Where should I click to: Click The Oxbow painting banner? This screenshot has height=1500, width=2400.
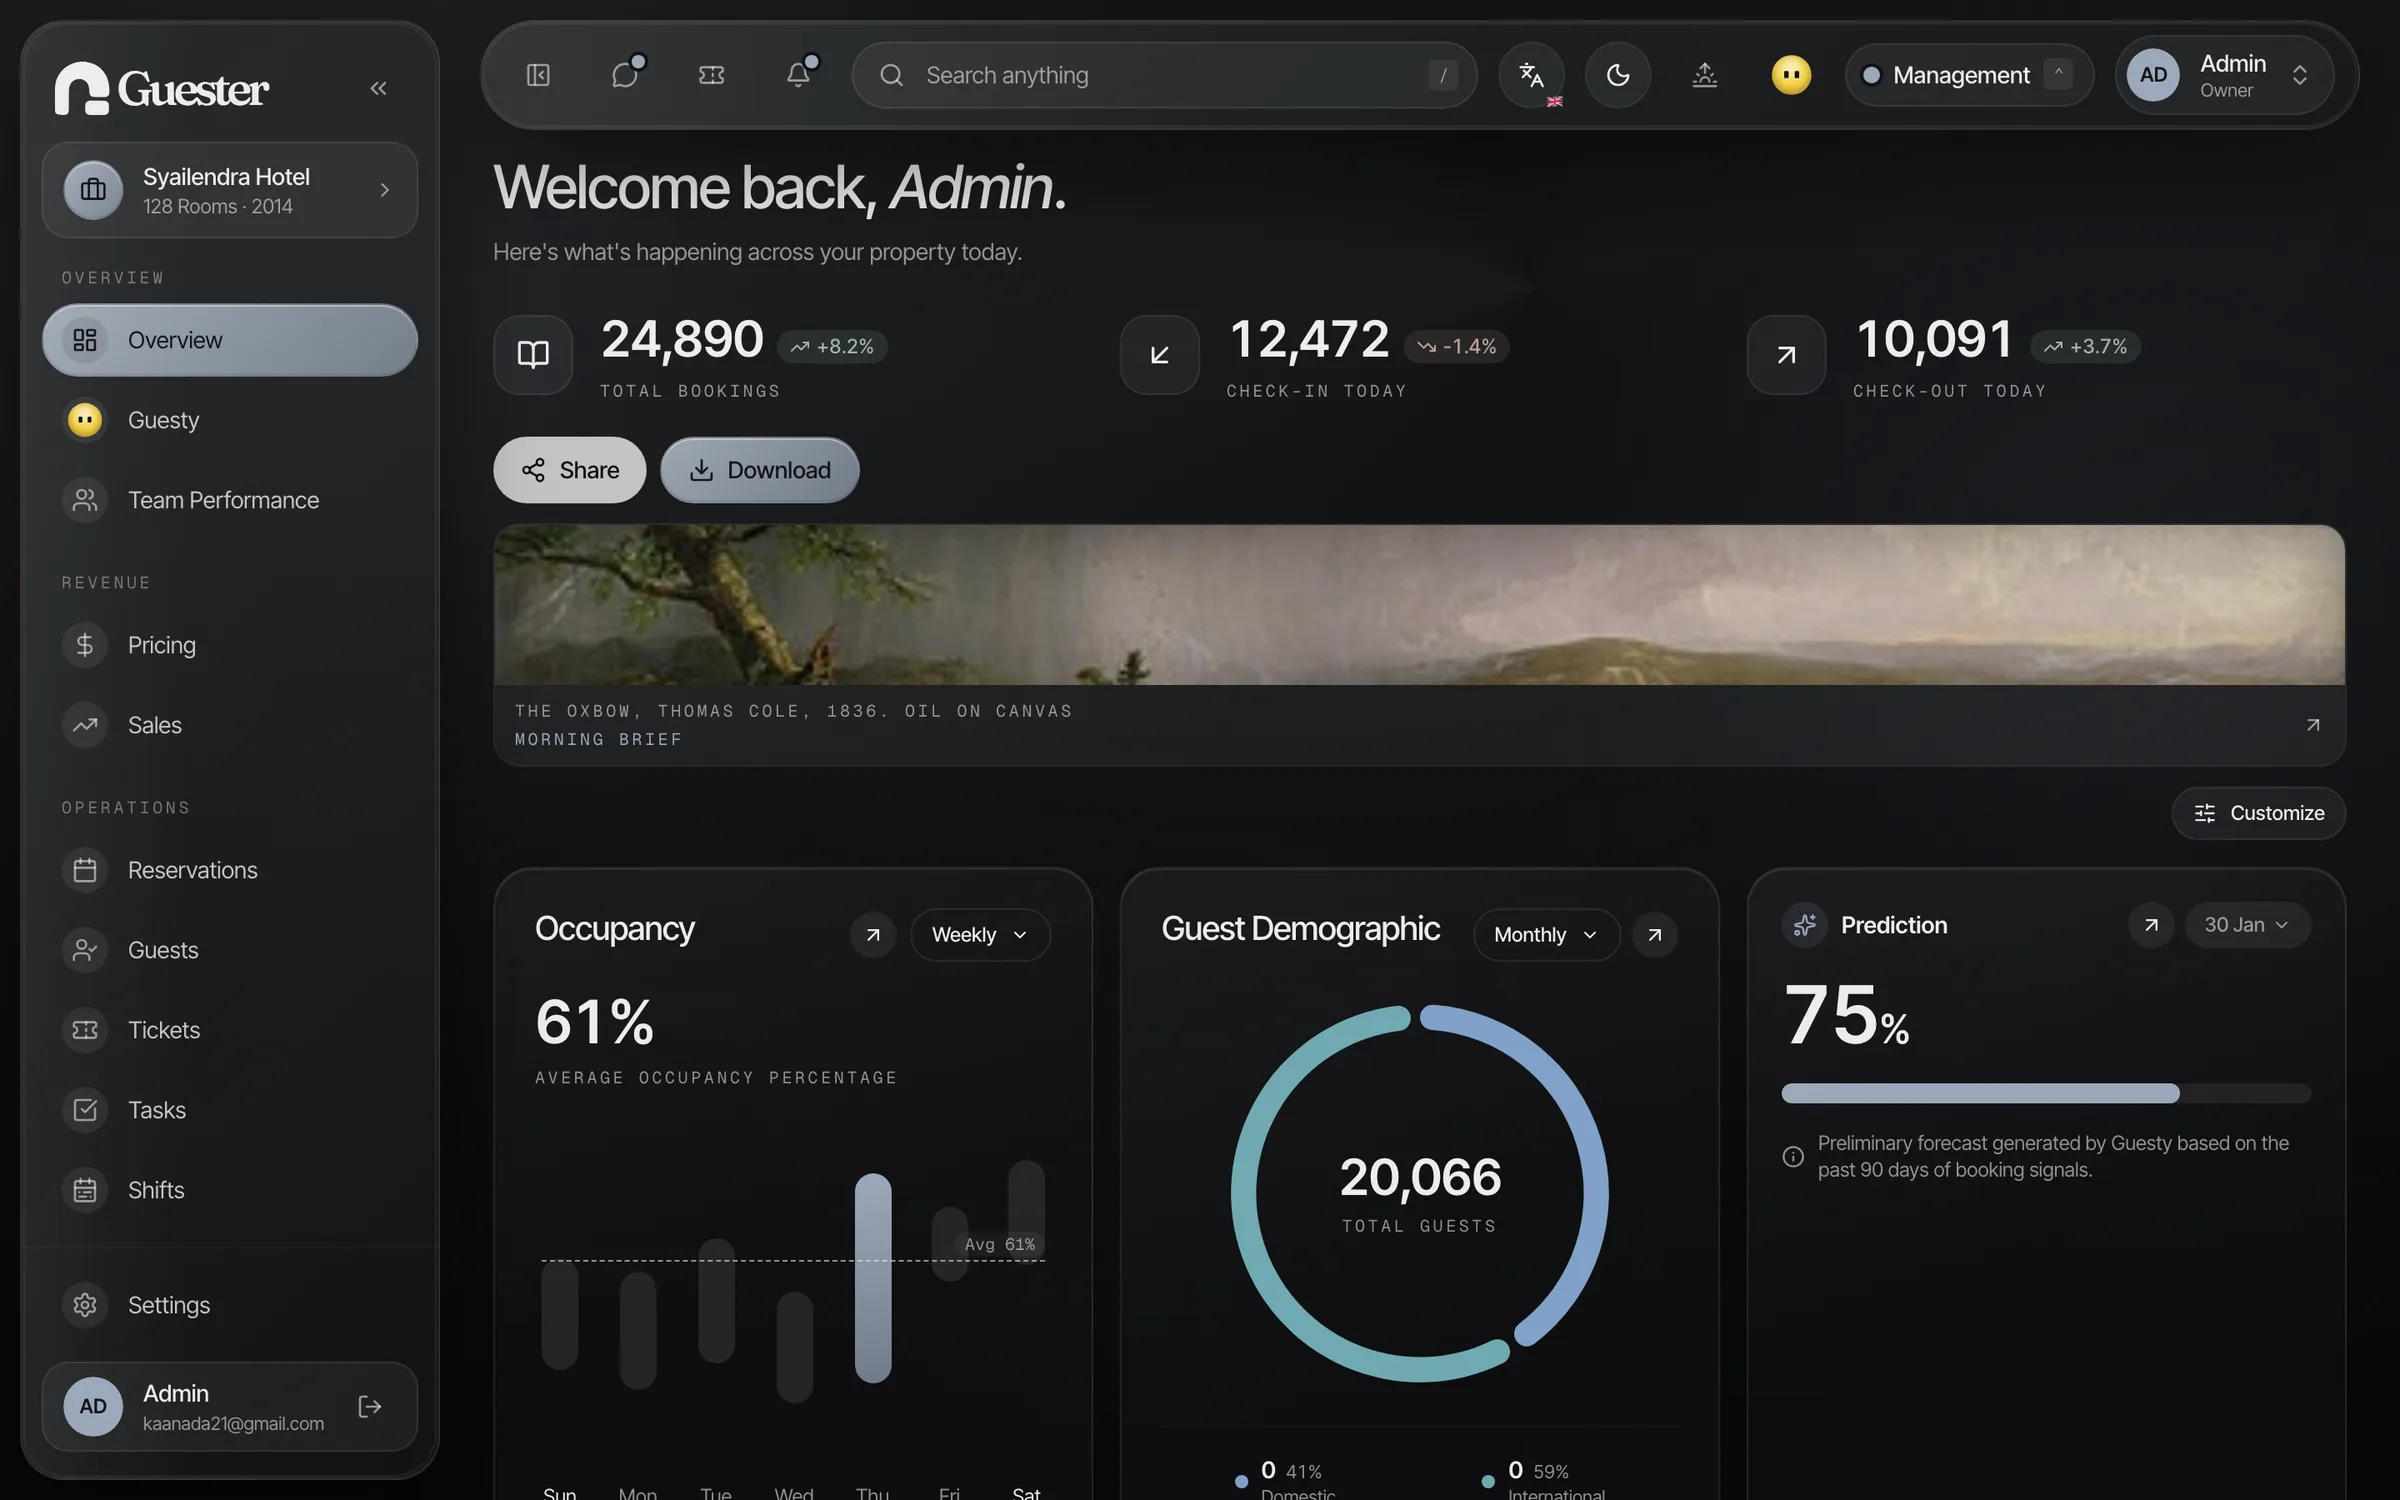coord(1420,605)
